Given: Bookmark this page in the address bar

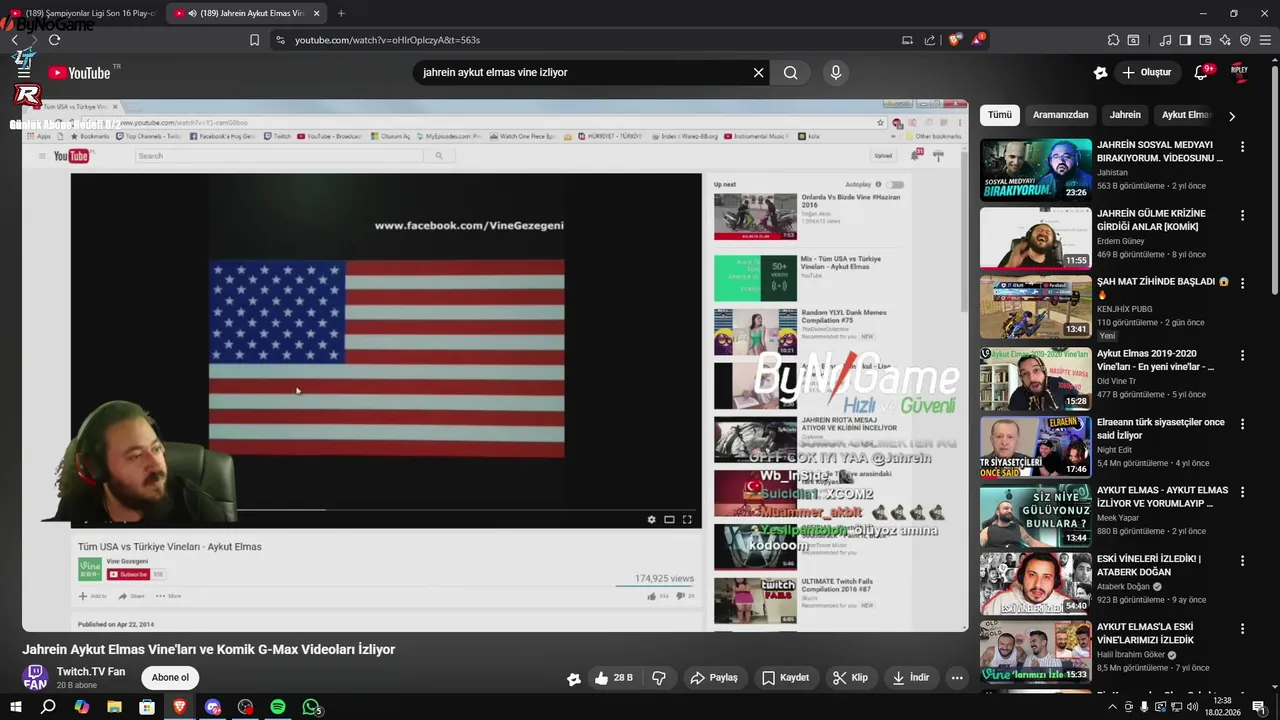Looking at the screenshot, I should 254,40.
